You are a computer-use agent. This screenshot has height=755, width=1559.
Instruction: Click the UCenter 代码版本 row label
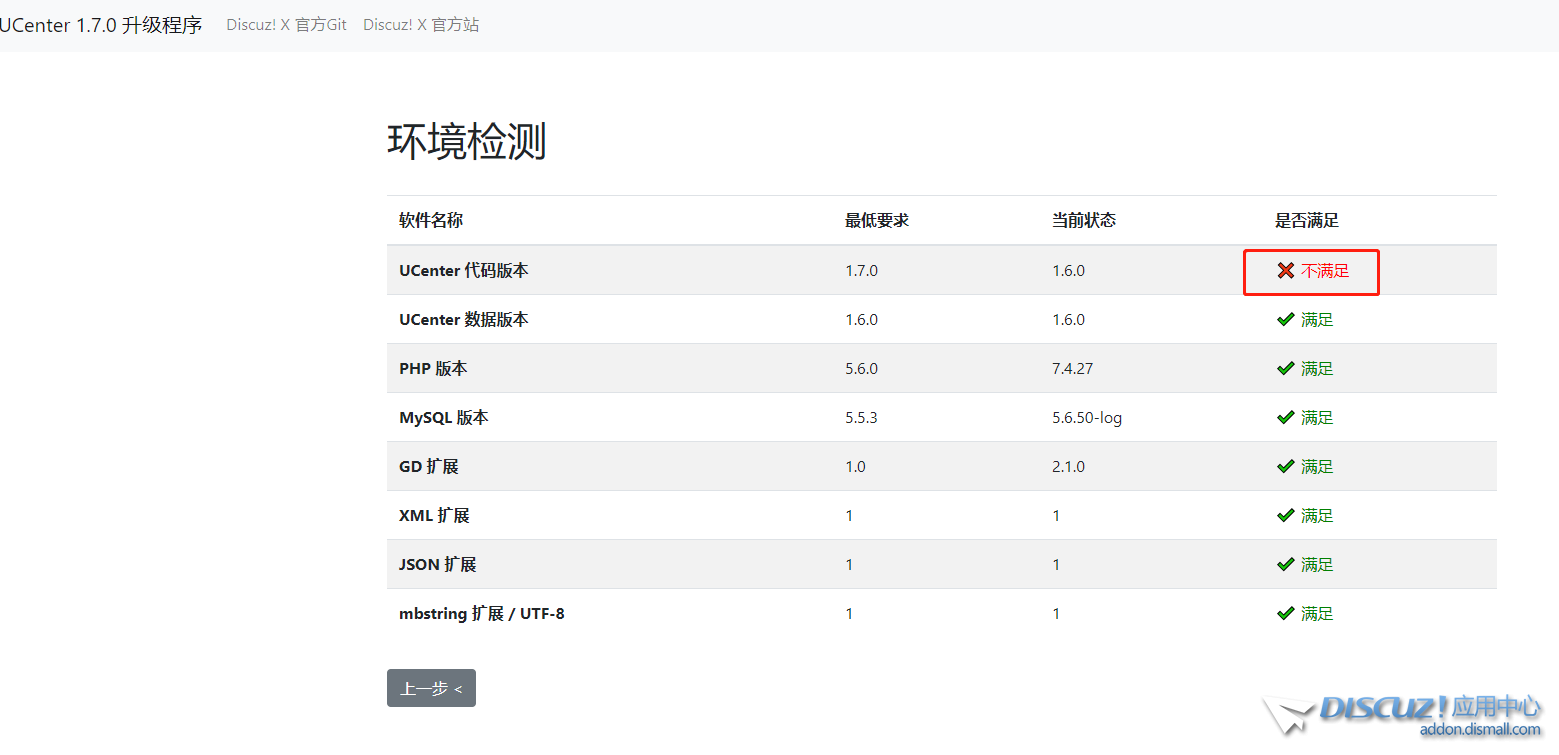tap(462, 270)
